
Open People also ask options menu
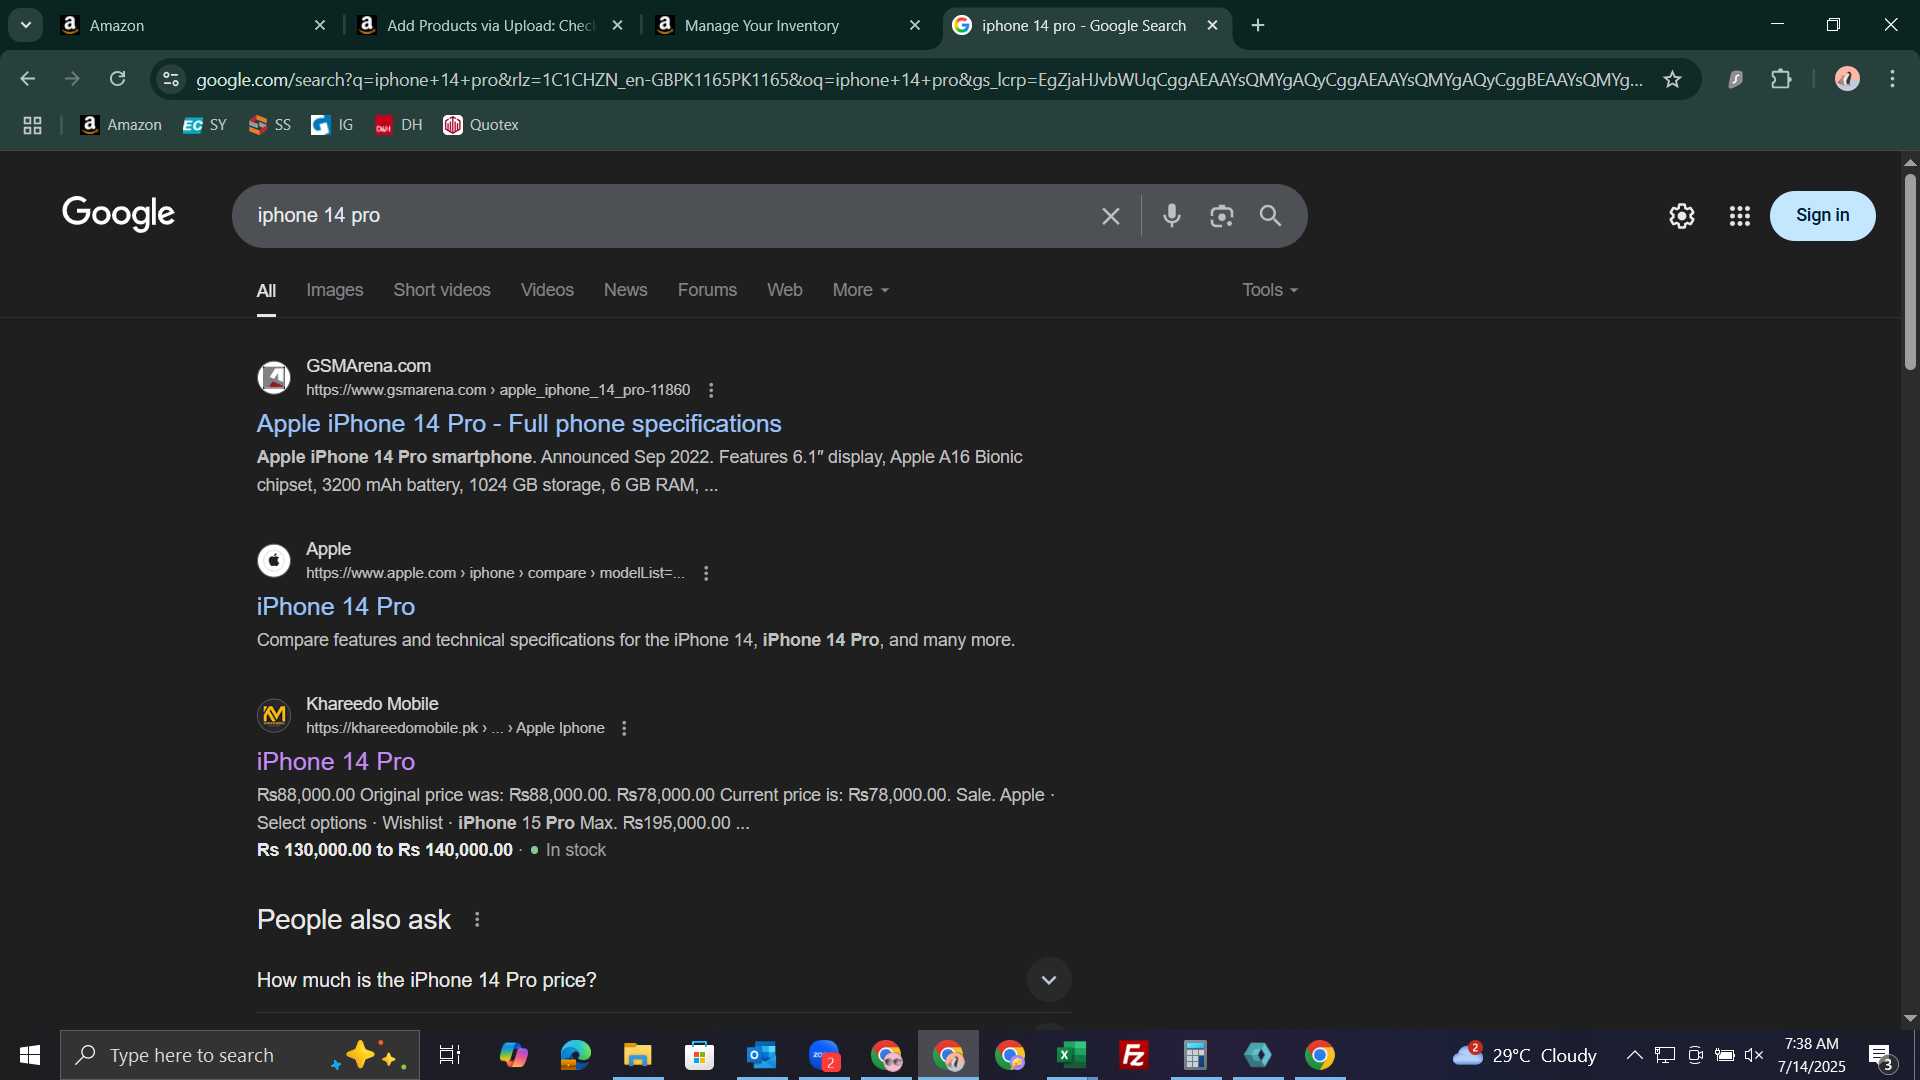[x=477, y=920]
